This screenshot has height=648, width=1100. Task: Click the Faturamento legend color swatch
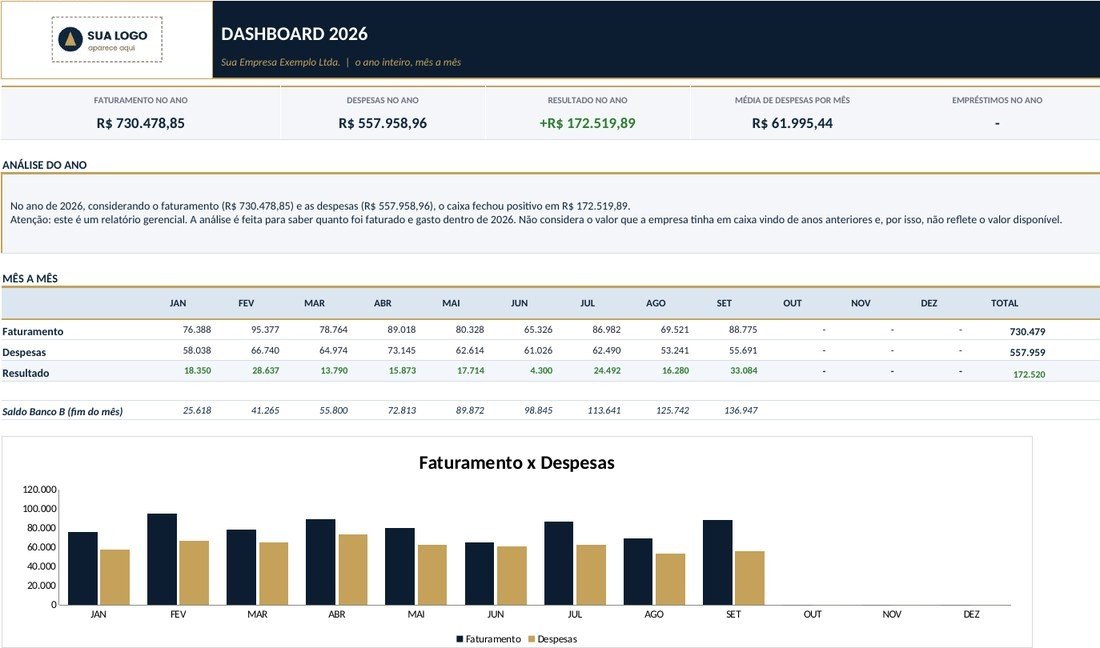point(460,639)
